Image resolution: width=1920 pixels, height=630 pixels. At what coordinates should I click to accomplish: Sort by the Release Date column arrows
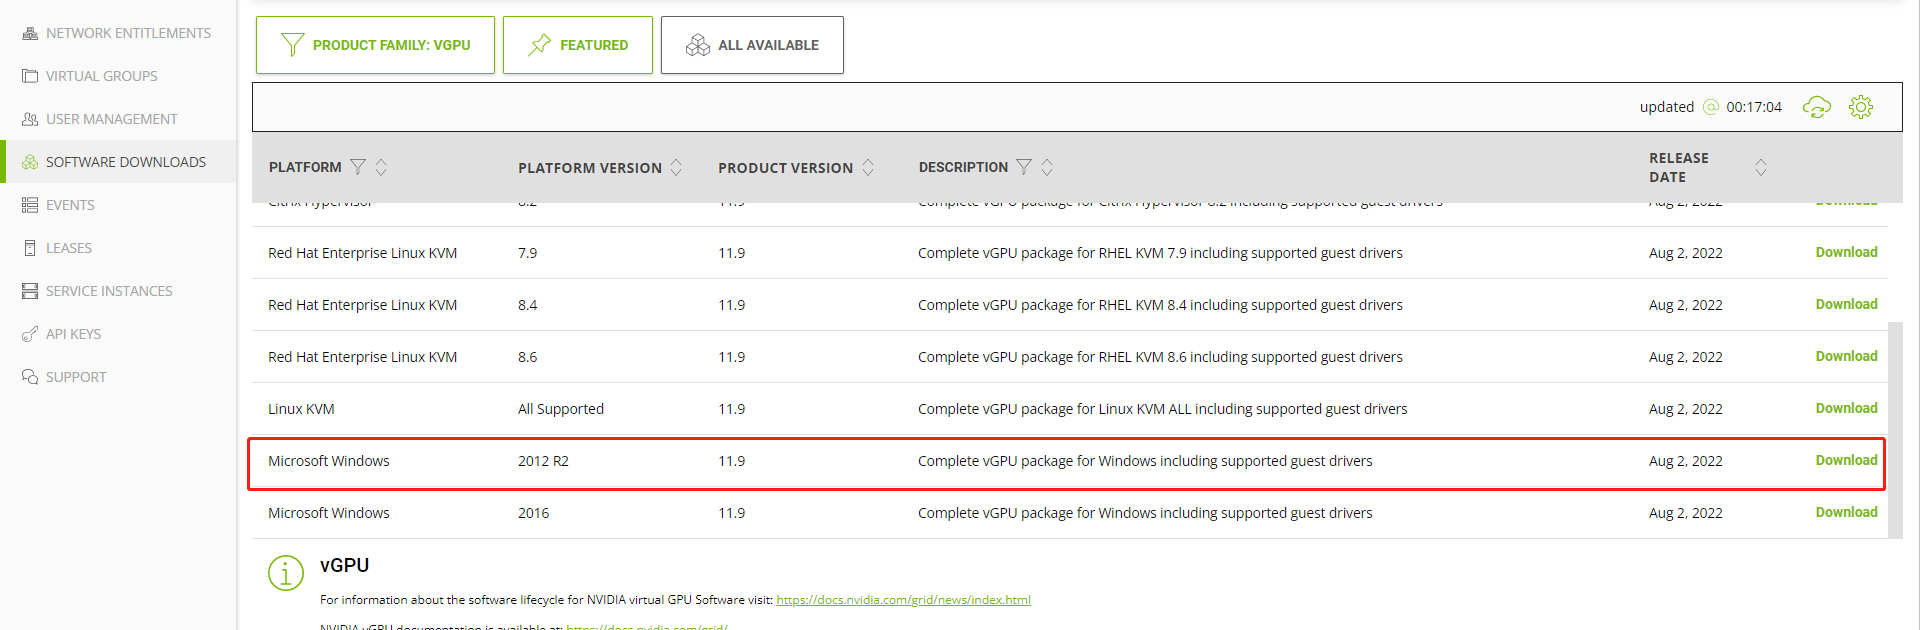click(1761, 167)
